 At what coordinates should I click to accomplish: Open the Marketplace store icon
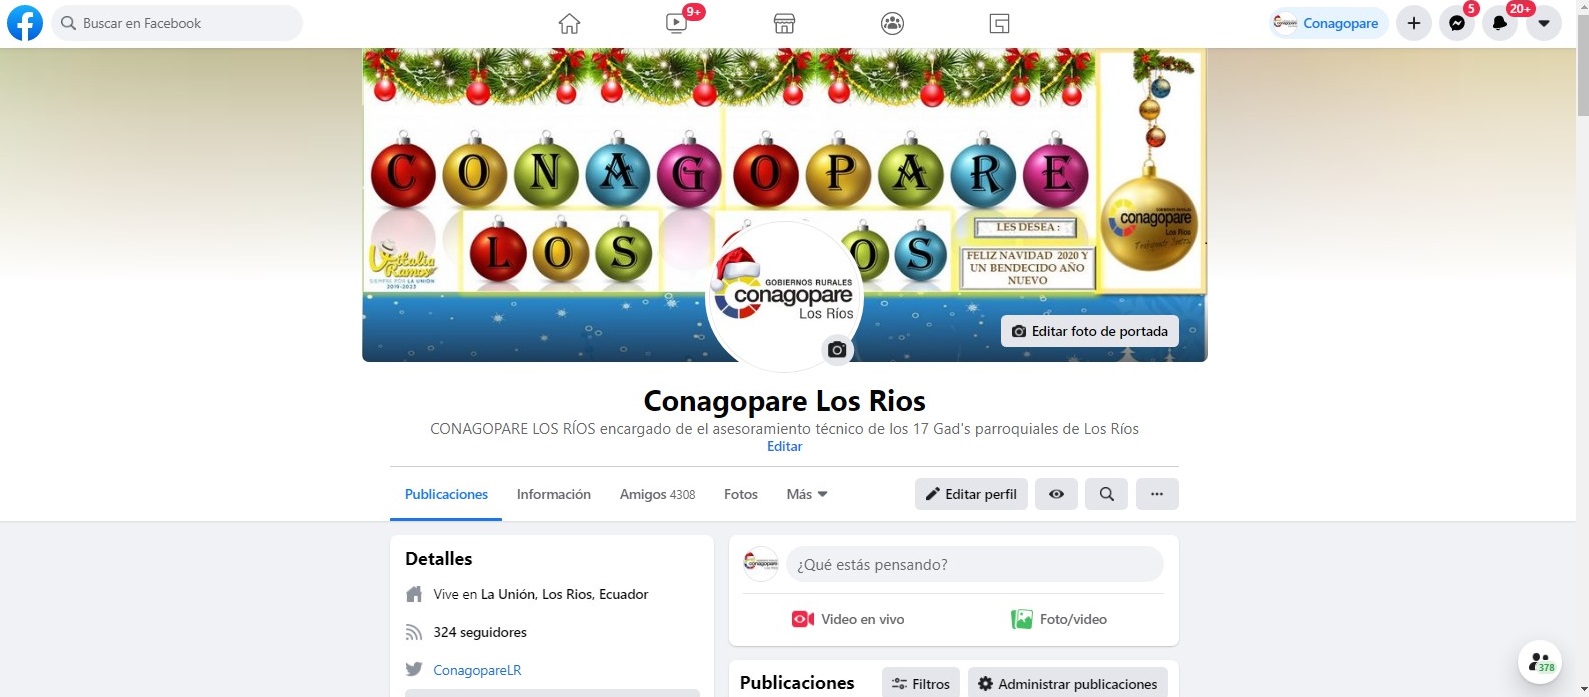point(785,23)
